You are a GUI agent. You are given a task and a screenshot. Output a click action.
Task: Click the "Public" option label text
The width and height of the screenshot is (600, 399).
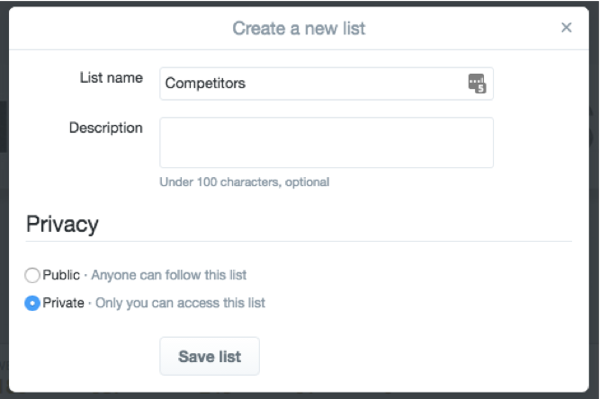coord(61,275)
